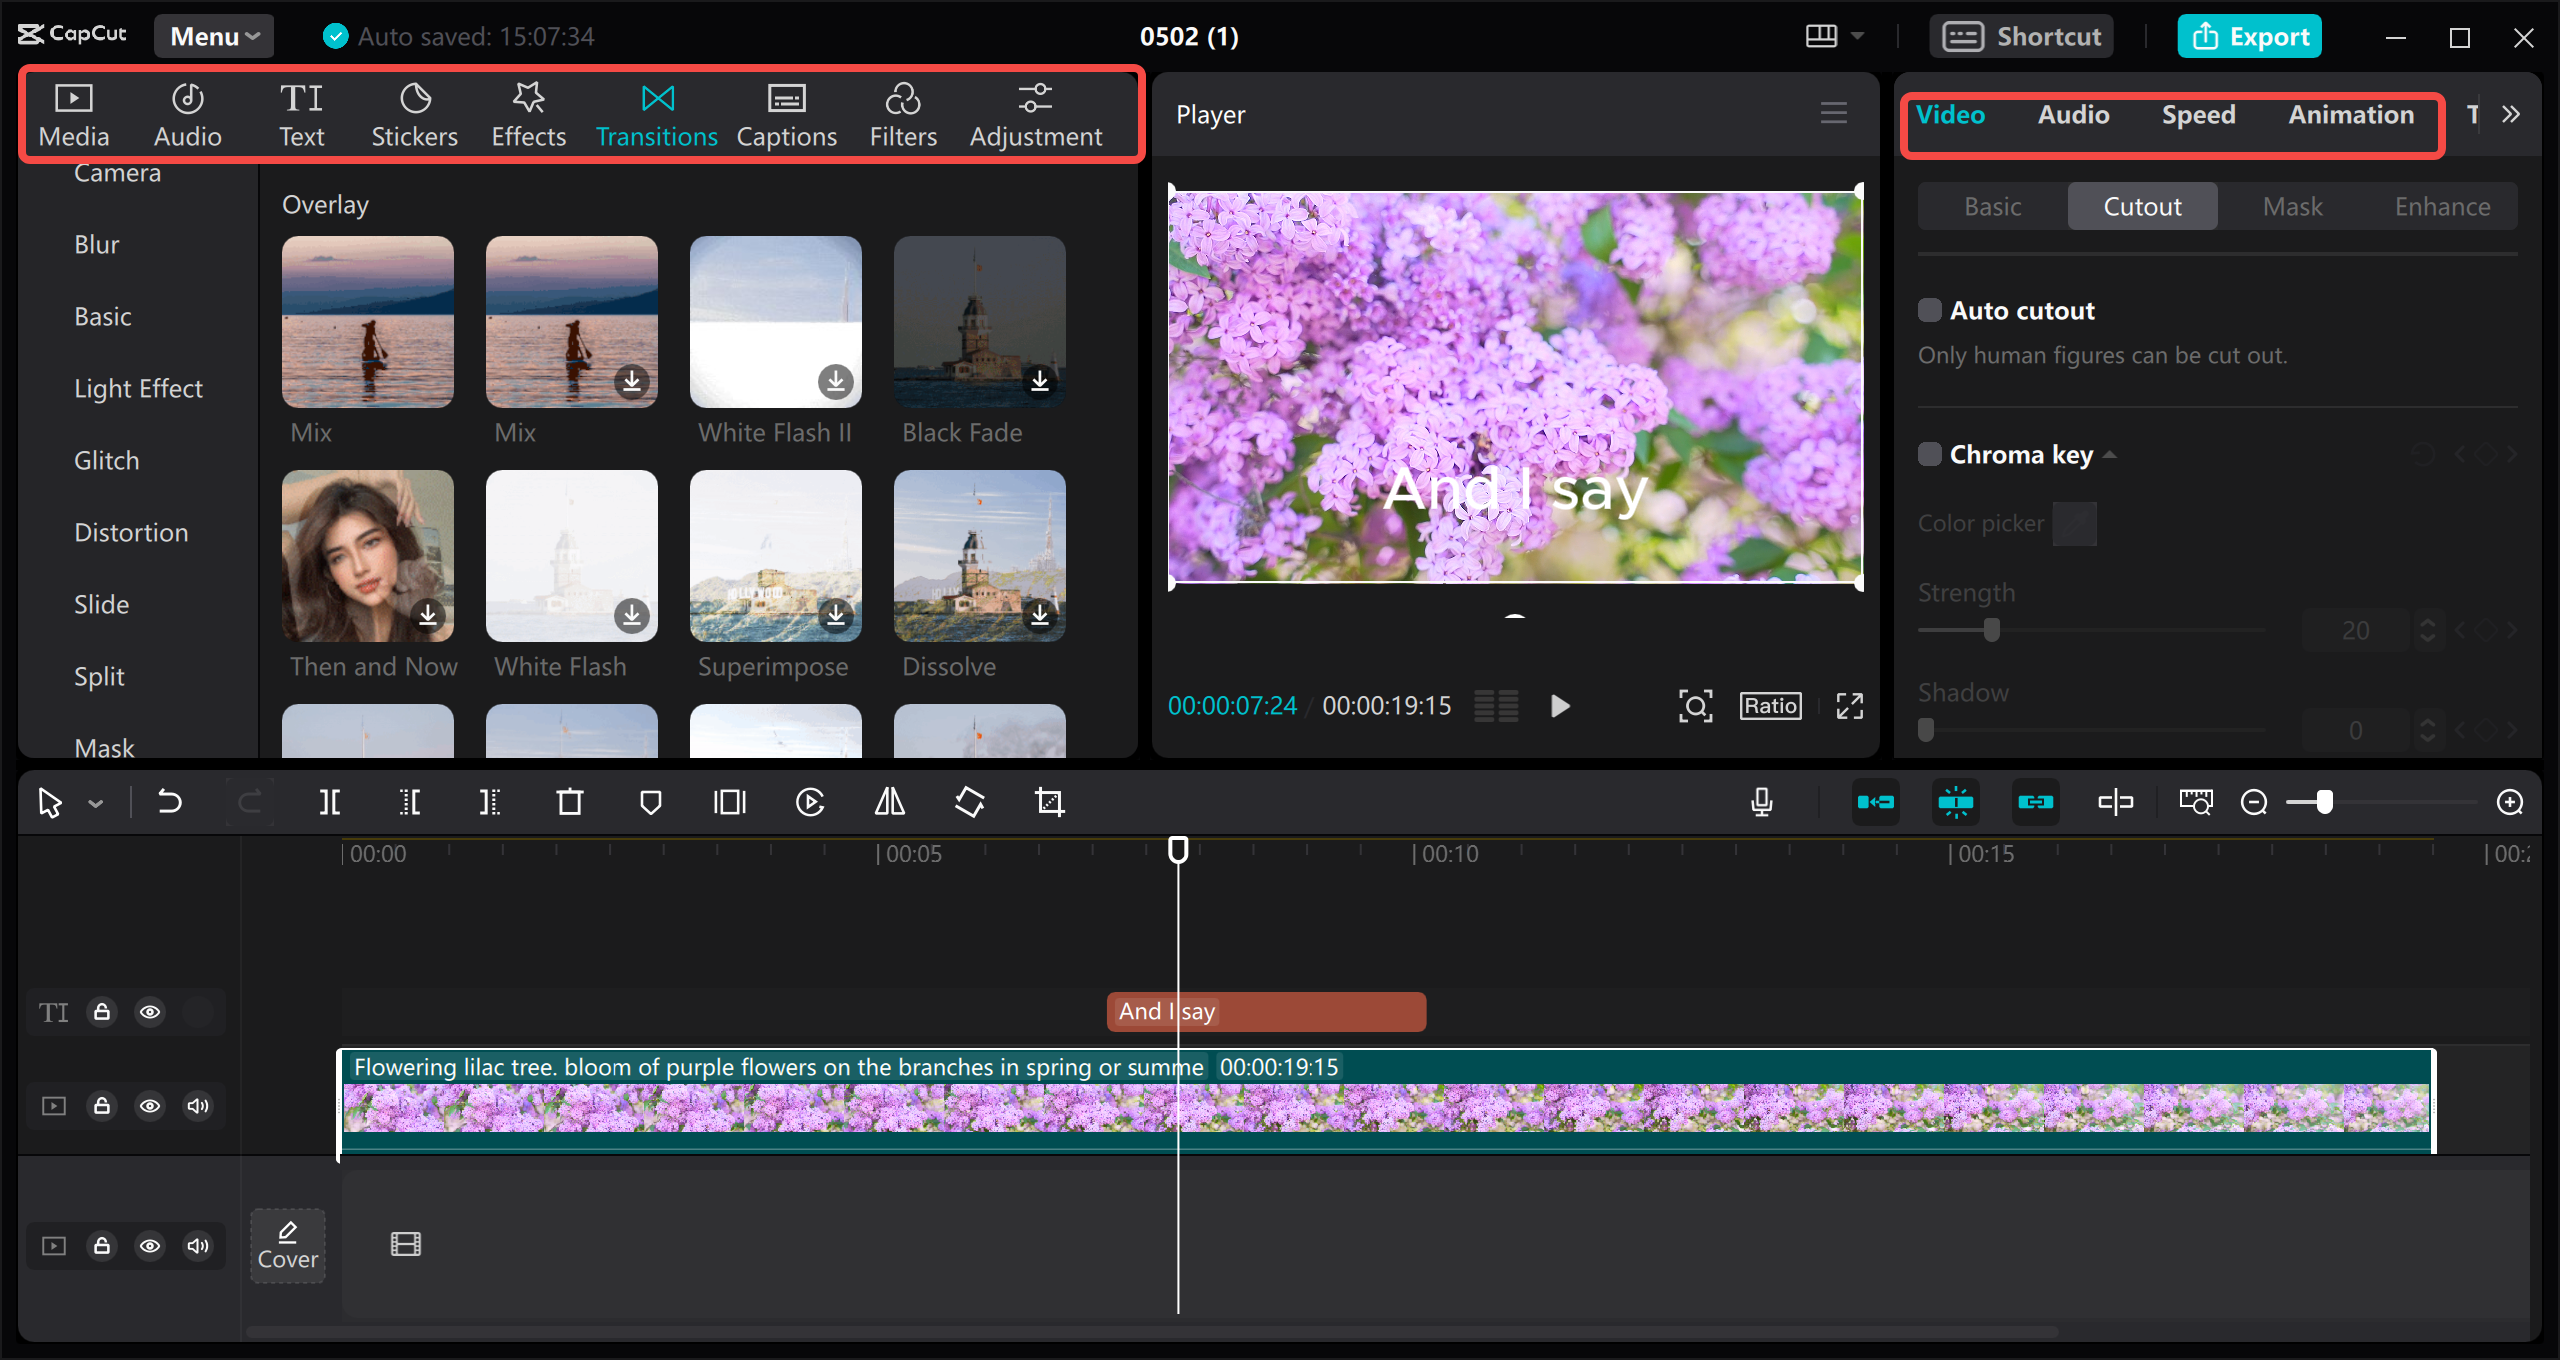Click the film strip icon on cover track

pyautogui.click(x=406, y=1244)
